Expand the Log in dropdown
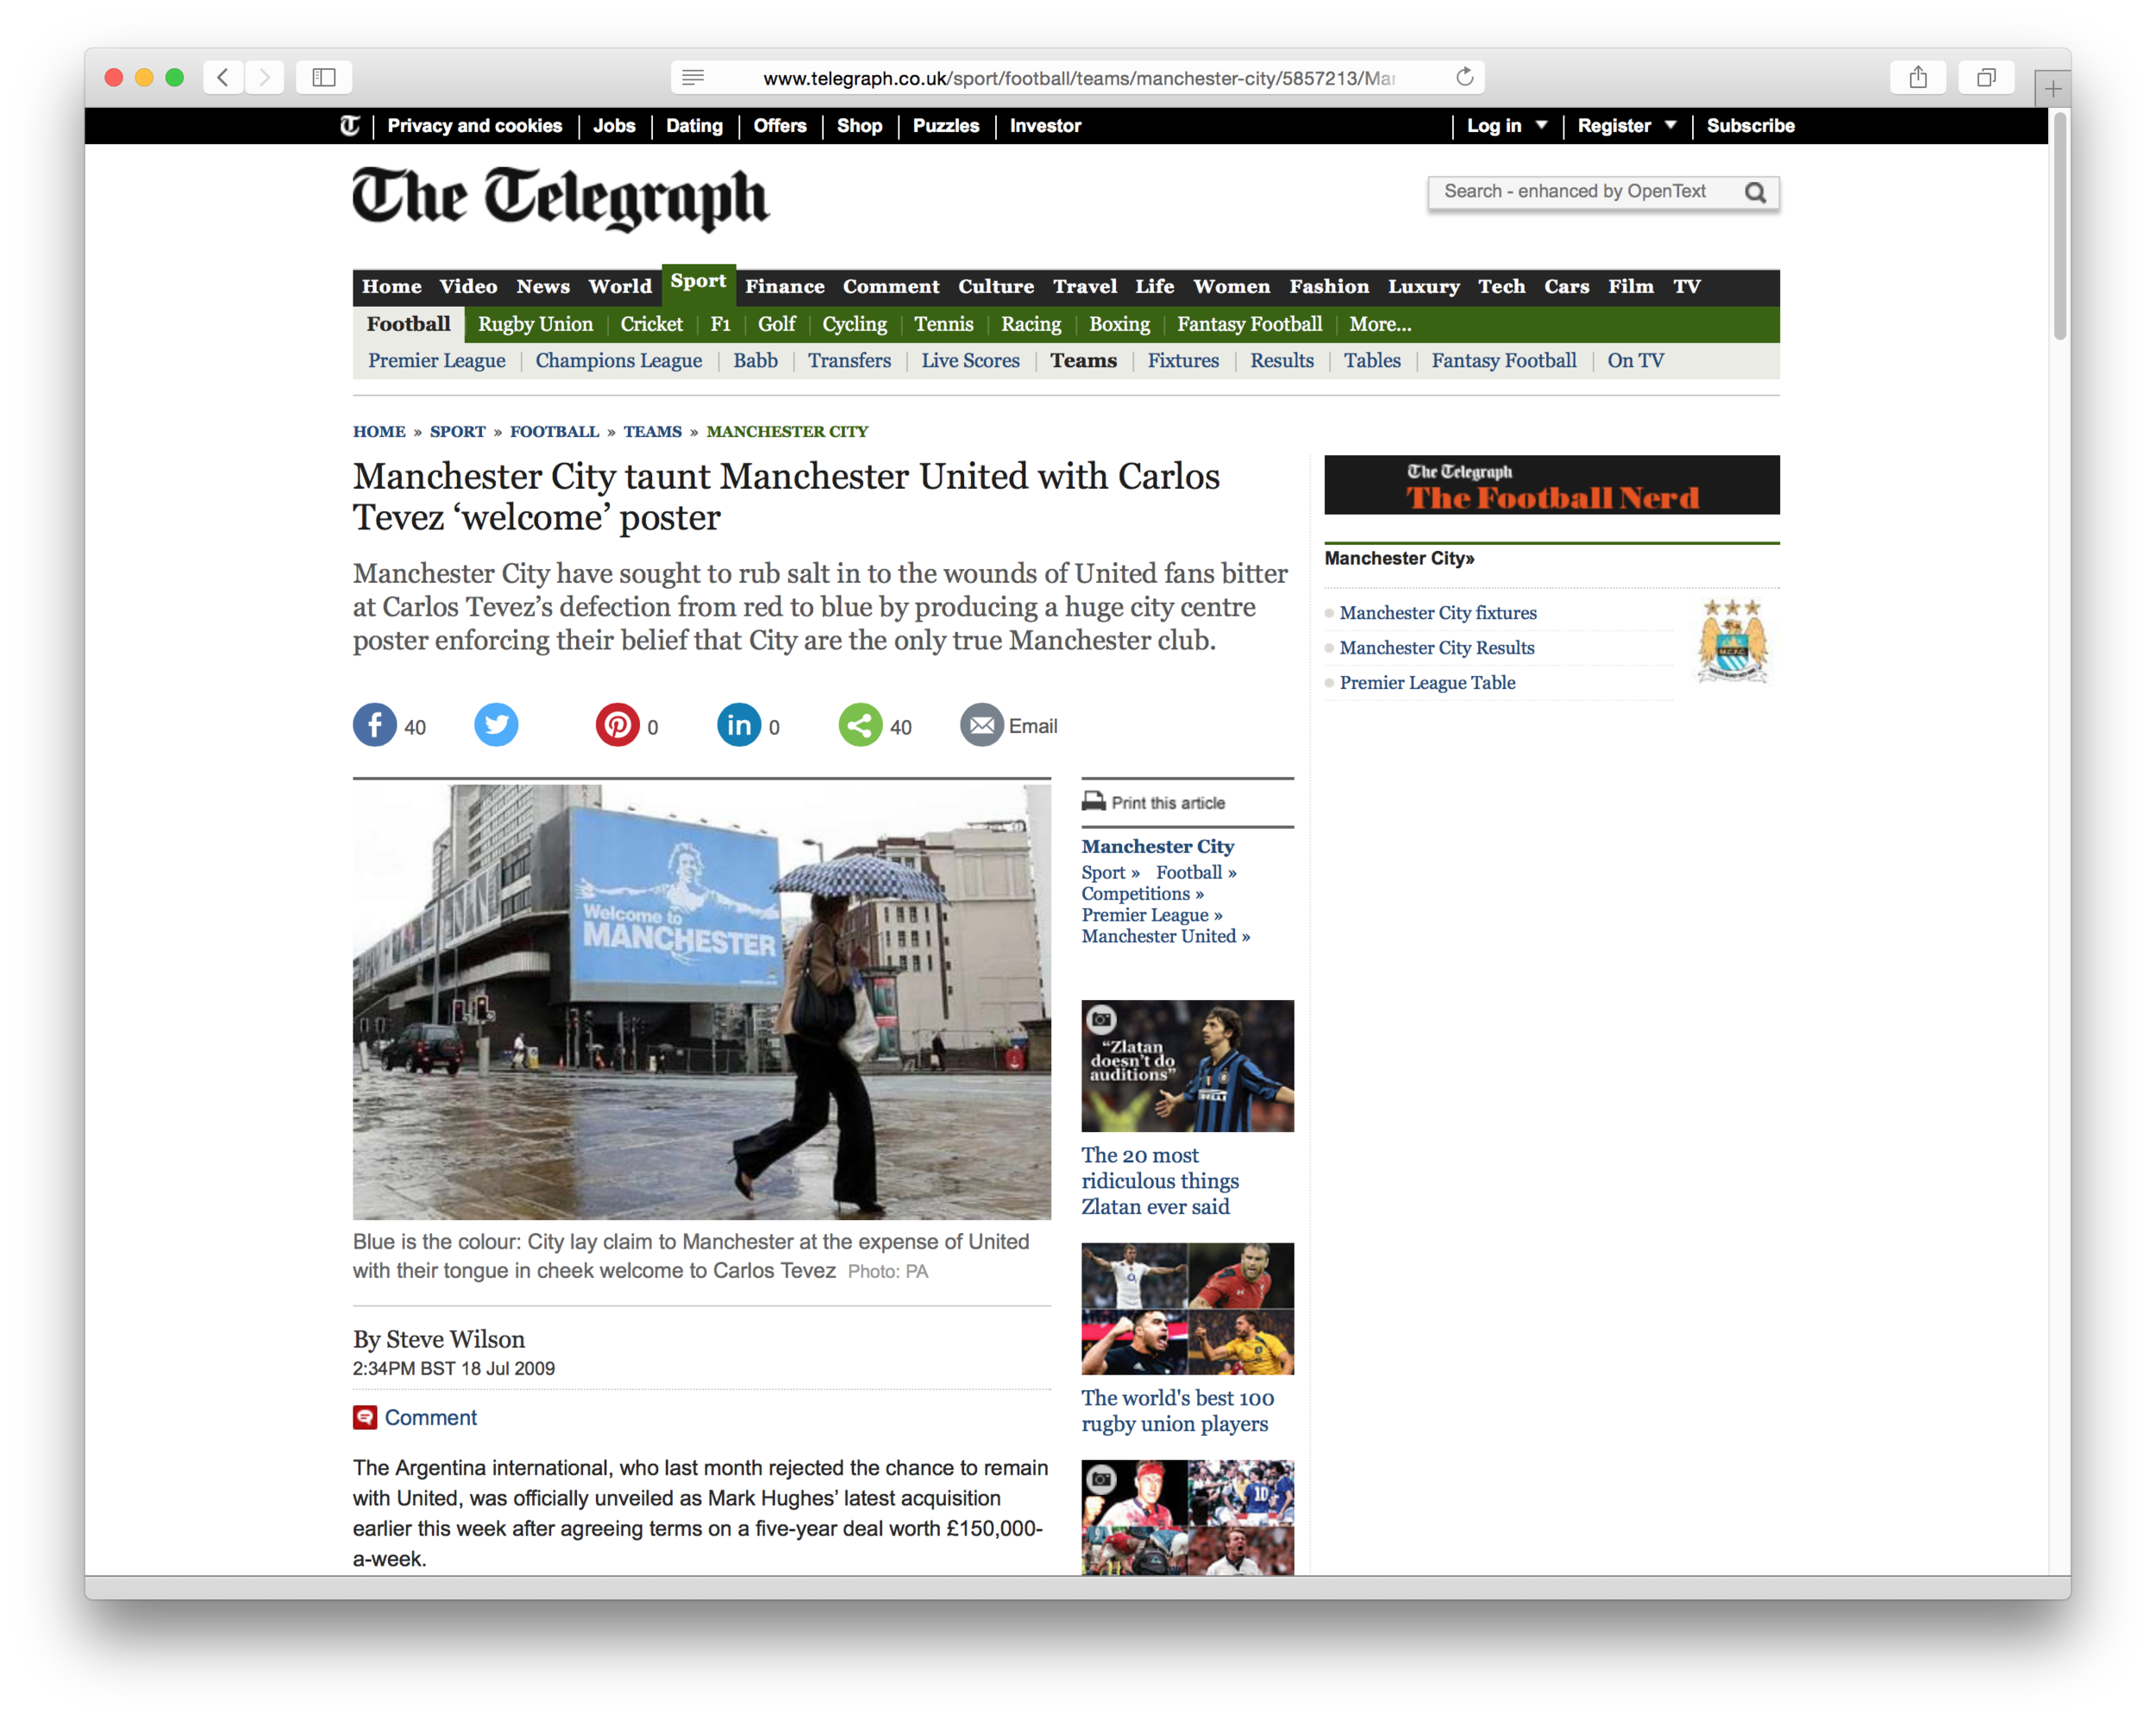 point(1541,126)
